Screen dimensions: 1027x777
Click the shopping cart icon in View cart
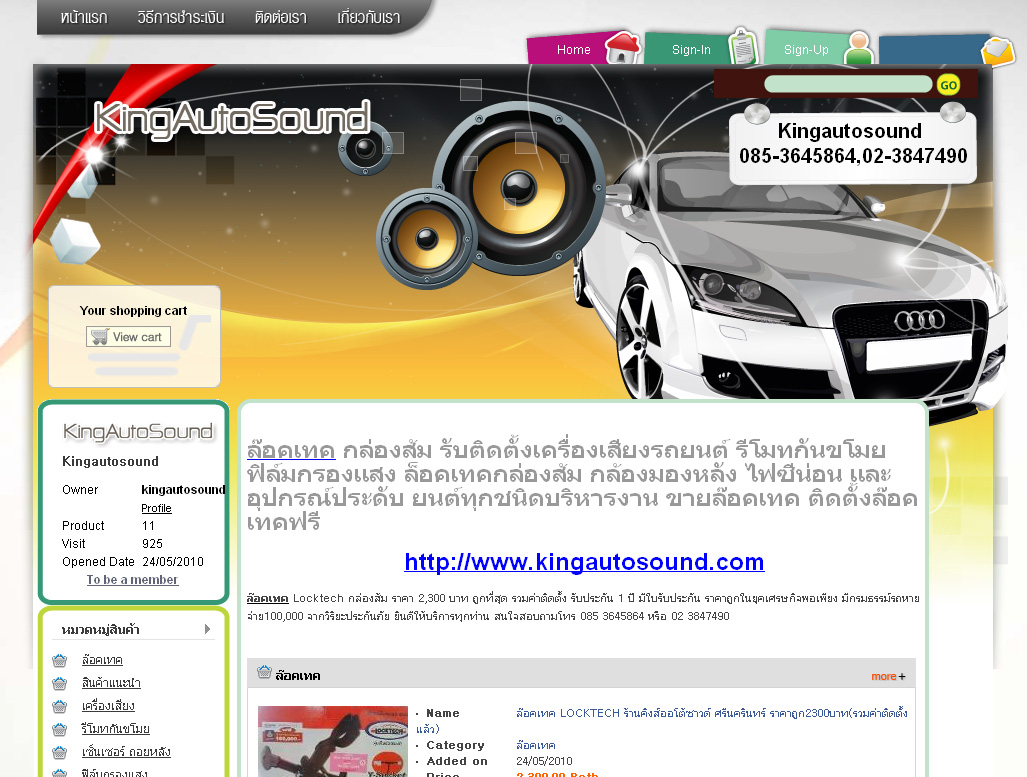(100, 337)
